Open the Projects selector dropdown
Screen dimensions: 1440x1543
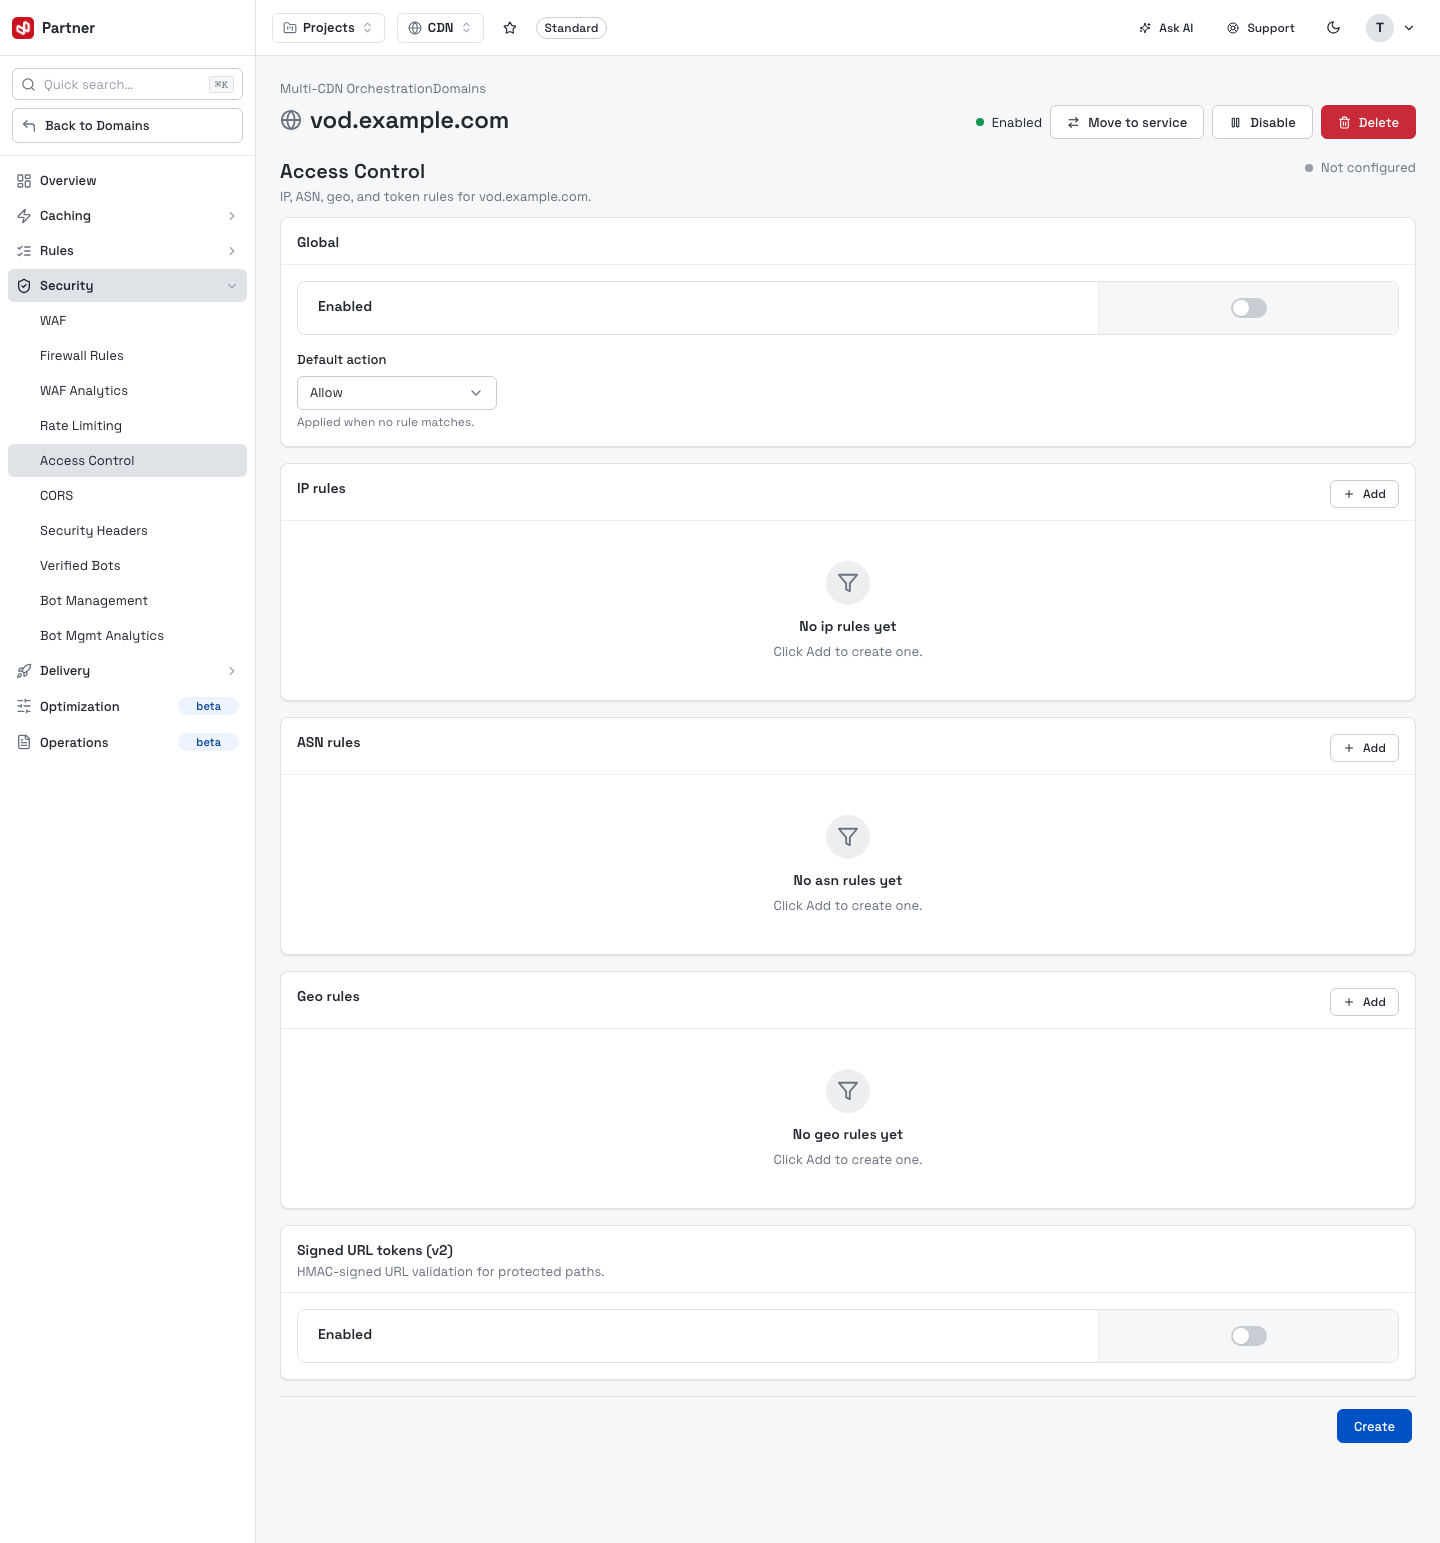point(328,28)
